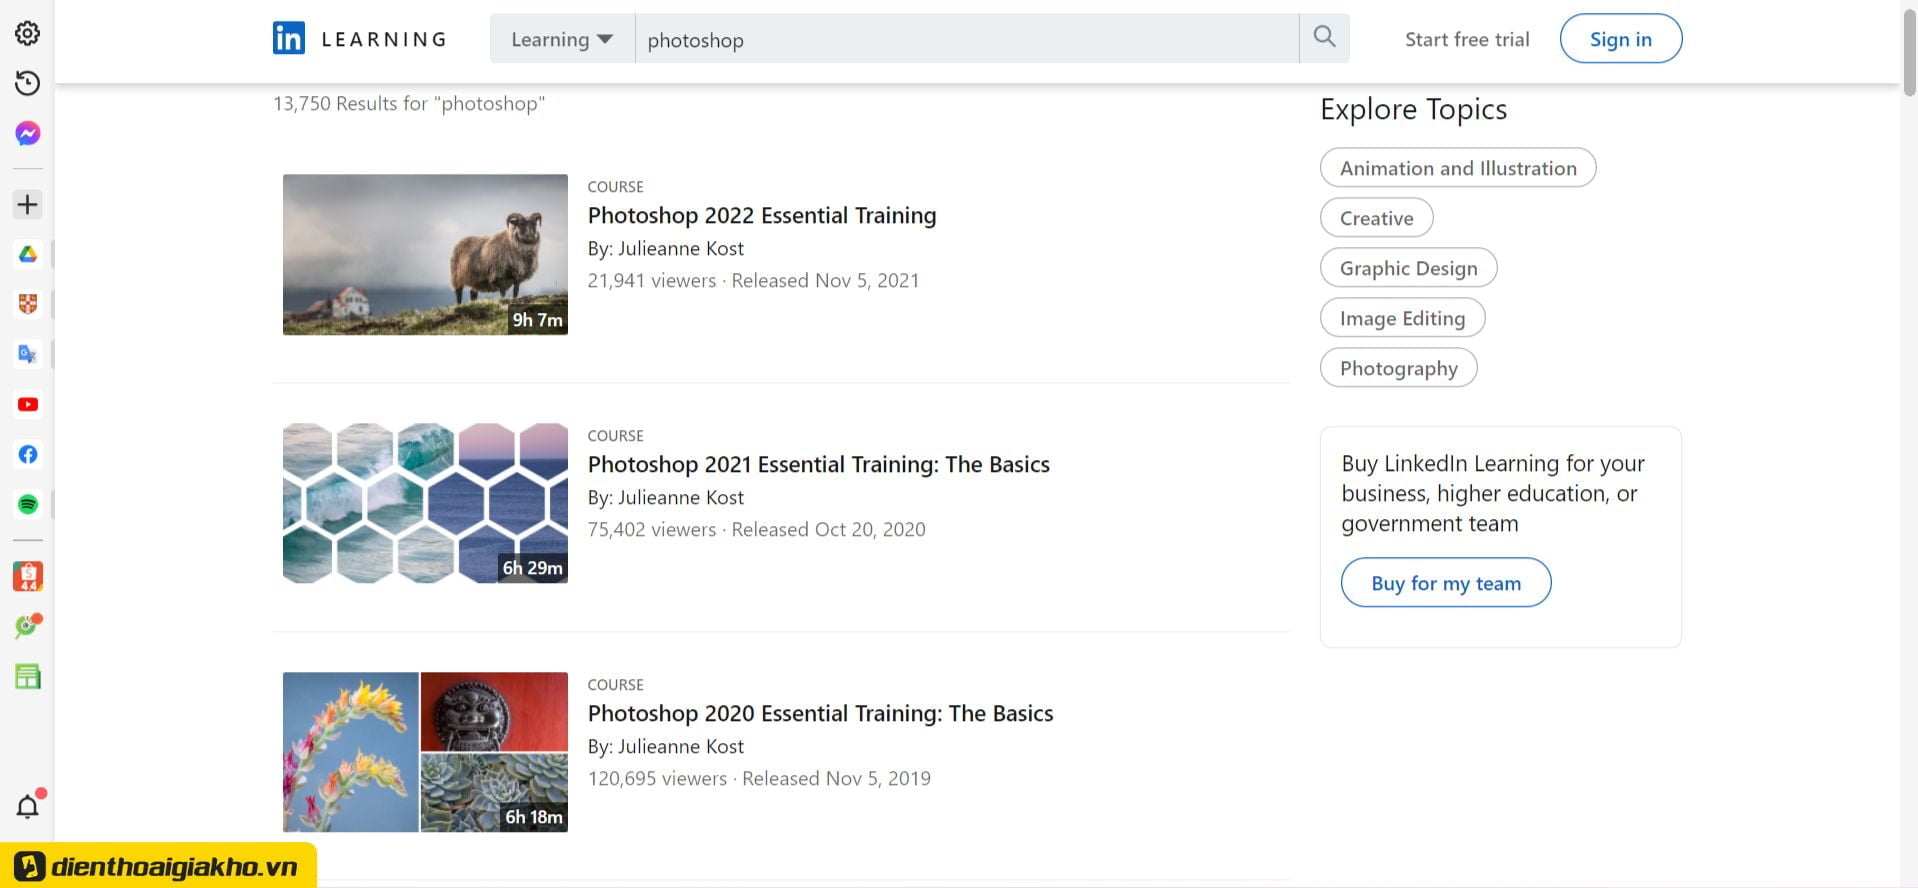Click the Buy for my team button

tap(1445, 583)
